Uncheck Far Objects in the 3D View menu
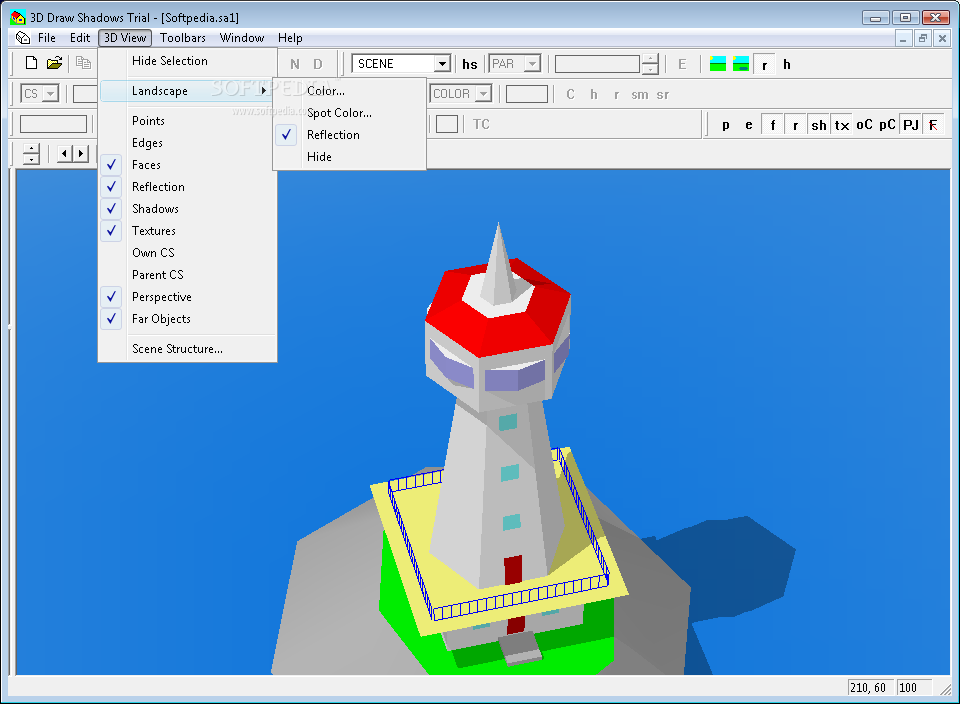The image size is (960, 704). click(x=187, y=319)
